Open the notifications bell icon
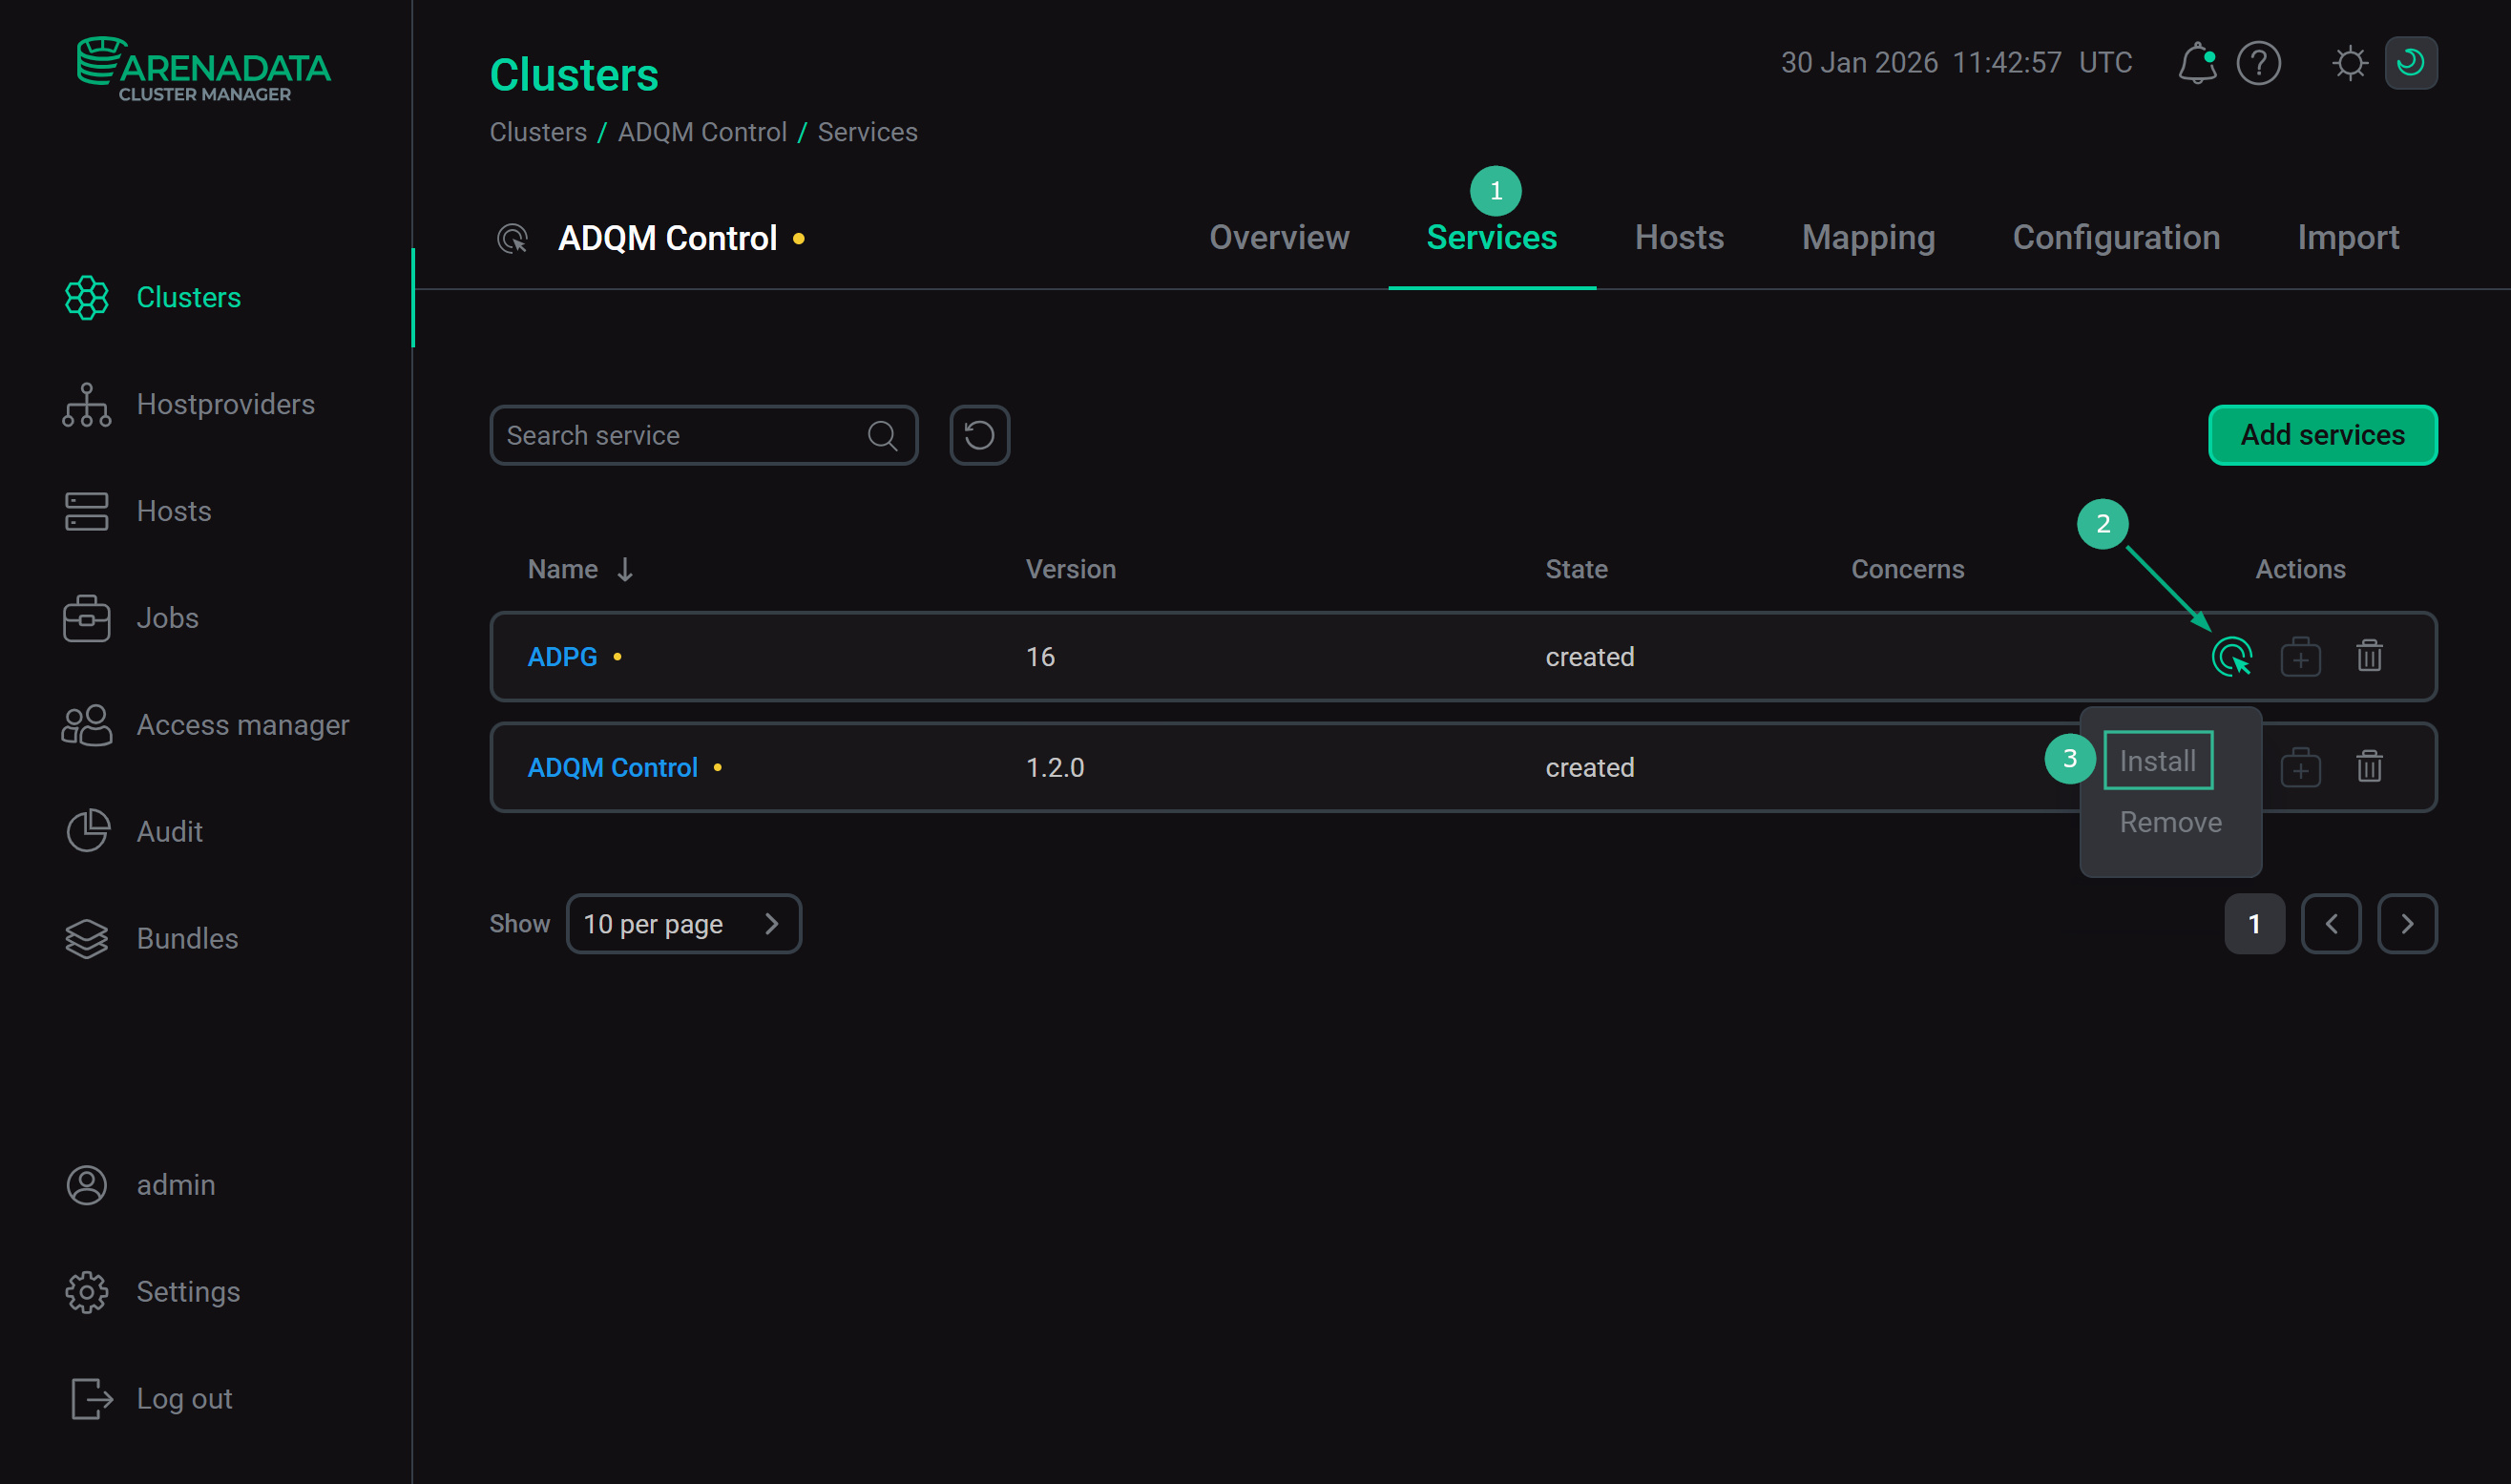The height and width of the screenshot is (1484, 2511). (2196, 63)
